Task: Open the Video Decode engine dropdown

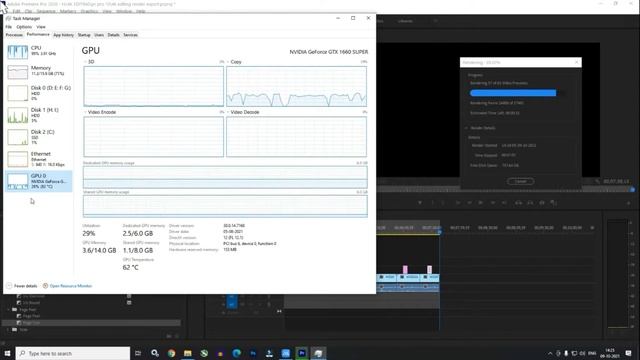Action: coord(243,112)
